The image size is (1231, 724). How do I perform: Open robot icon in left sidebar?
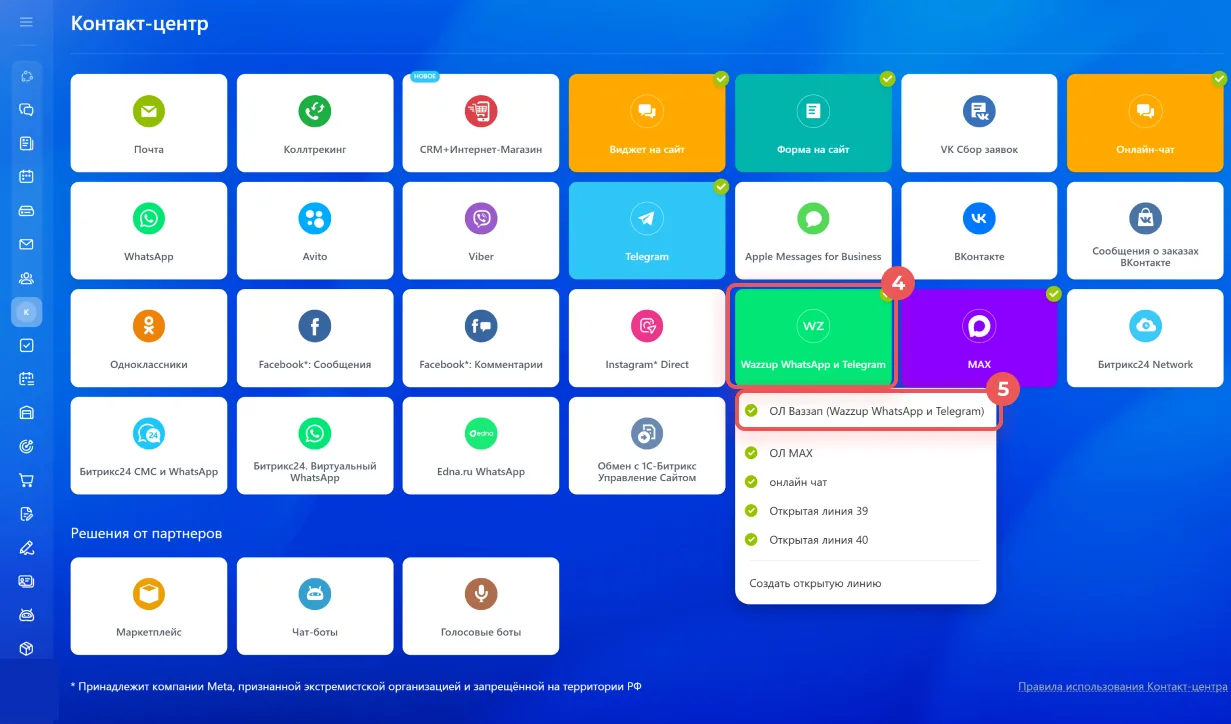pyautogui.click(x=27, y=615)
